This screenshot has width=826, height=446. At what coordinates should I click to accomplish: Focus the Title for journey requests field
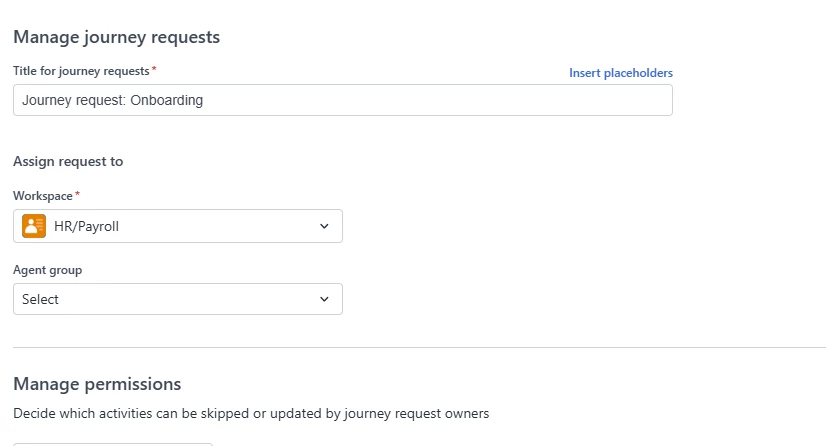tap(400, 100)
